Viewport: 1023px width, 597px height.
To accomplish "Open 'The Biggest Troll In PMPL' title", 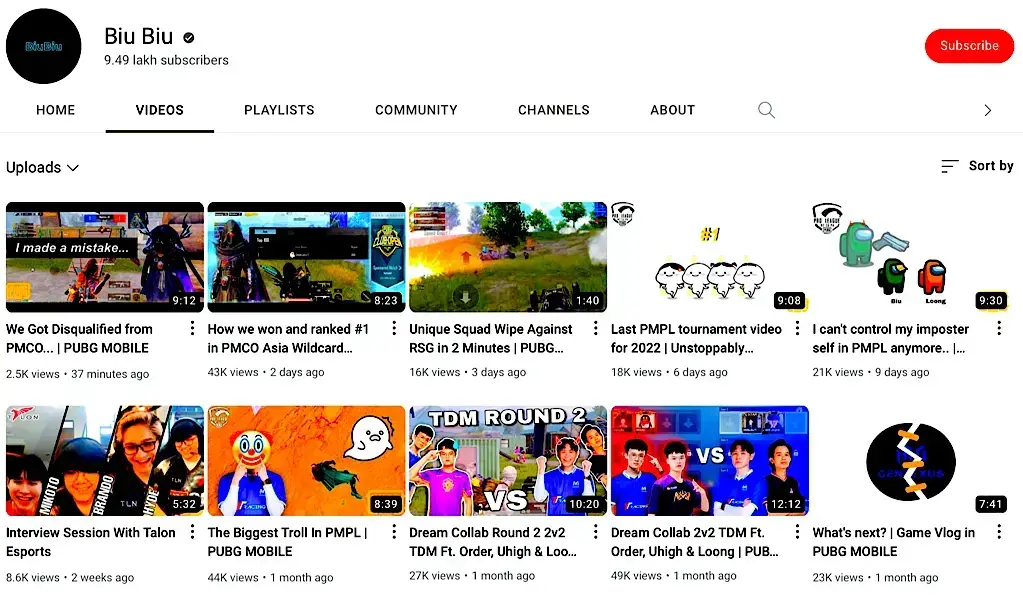I will click(288, 542).
